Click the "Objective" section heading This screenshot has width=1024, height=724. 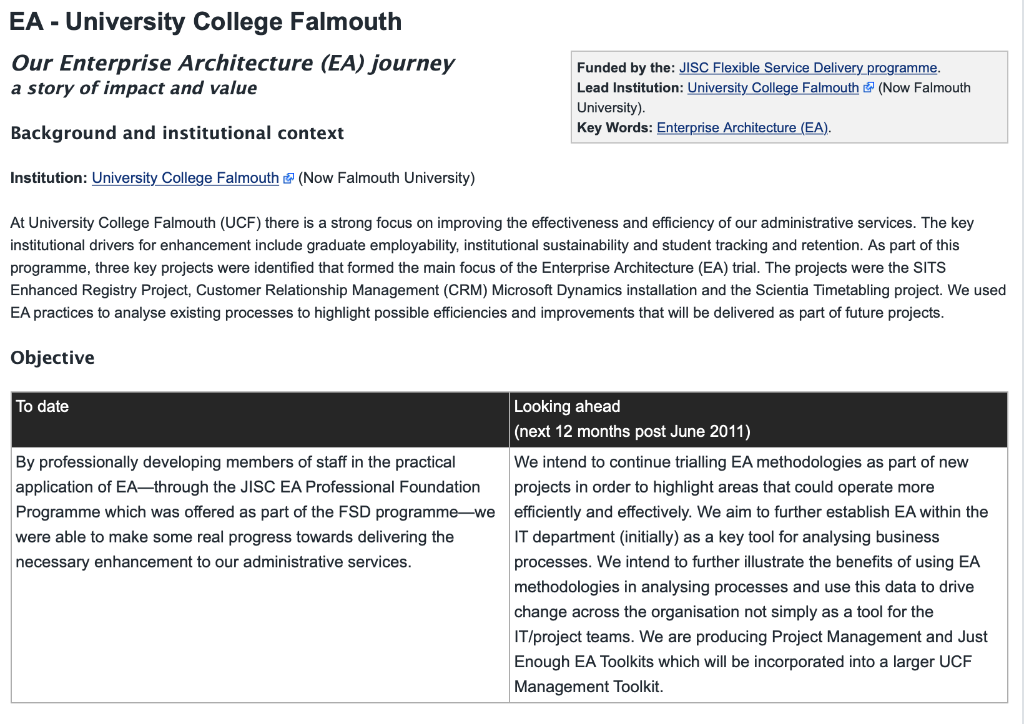pyautogui.click(x=52, y=358)
